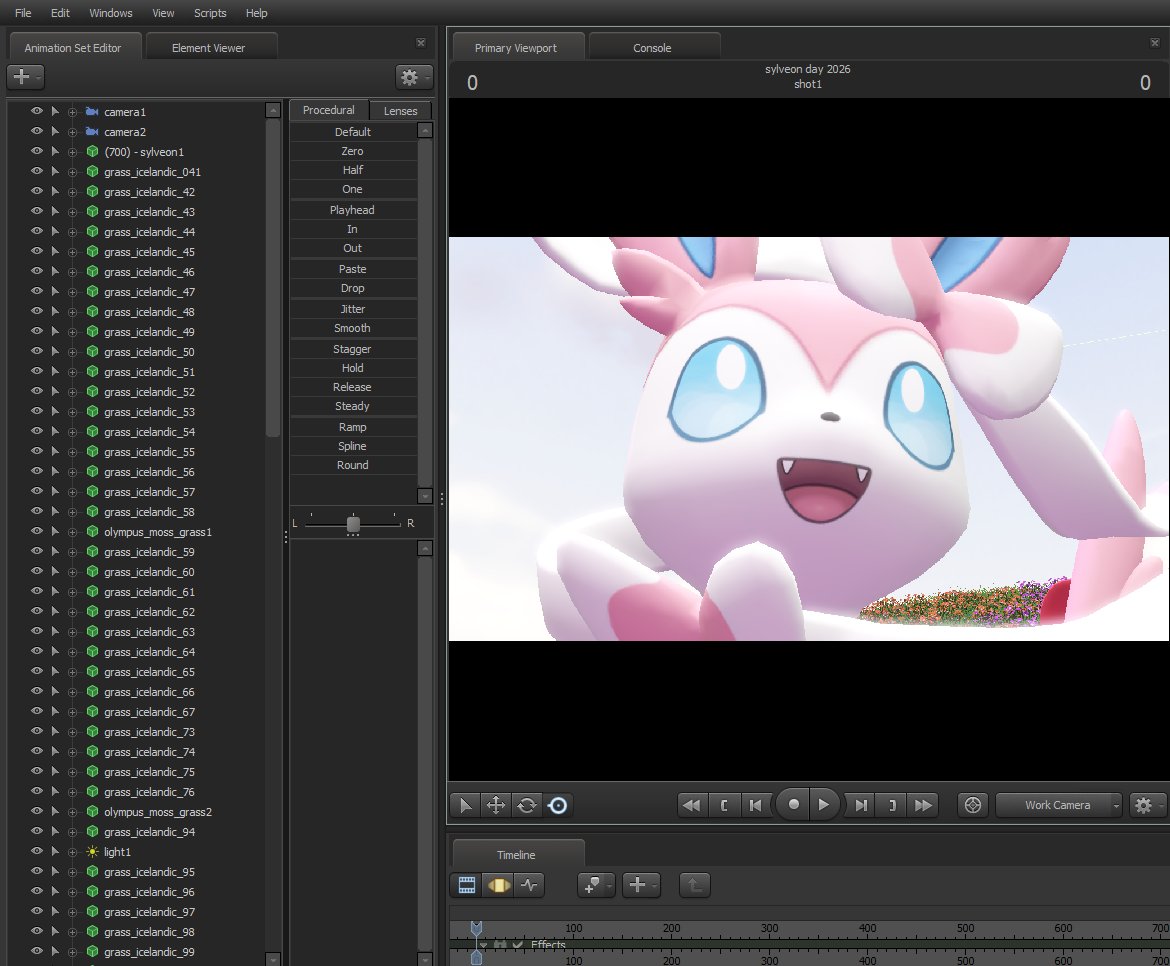Click the camera target icon beside Work Camera
1170x966 pixels.
pyautogui.click(x=973, y=805)
